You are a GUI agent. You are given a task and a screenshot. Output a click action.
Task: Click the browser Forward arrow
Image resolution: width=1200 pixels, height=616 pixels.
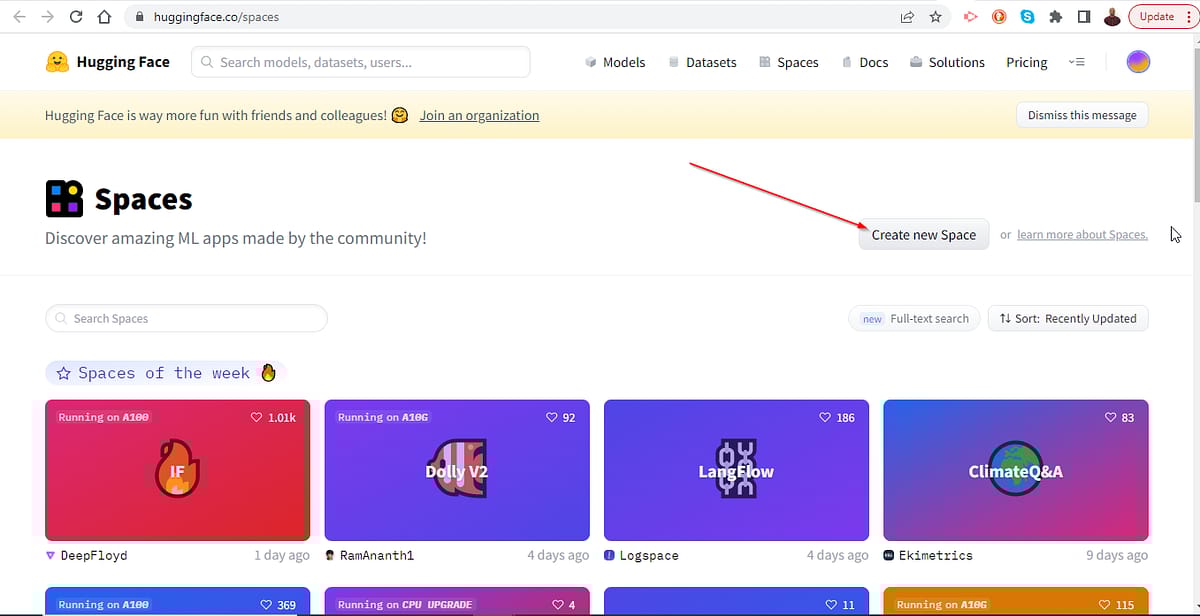tap(48, 17)
